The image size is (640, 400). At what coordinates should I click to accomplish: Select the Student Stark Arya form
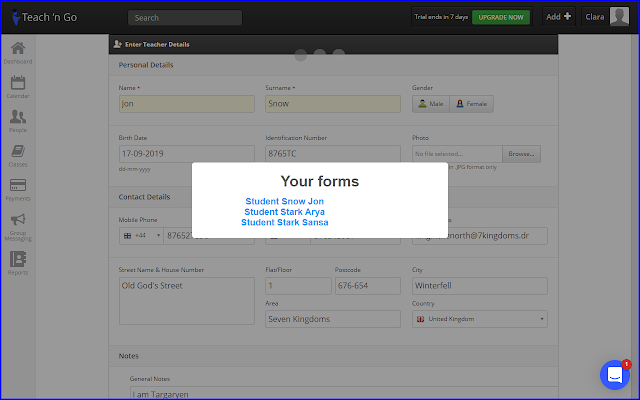[x=284, y=212]
